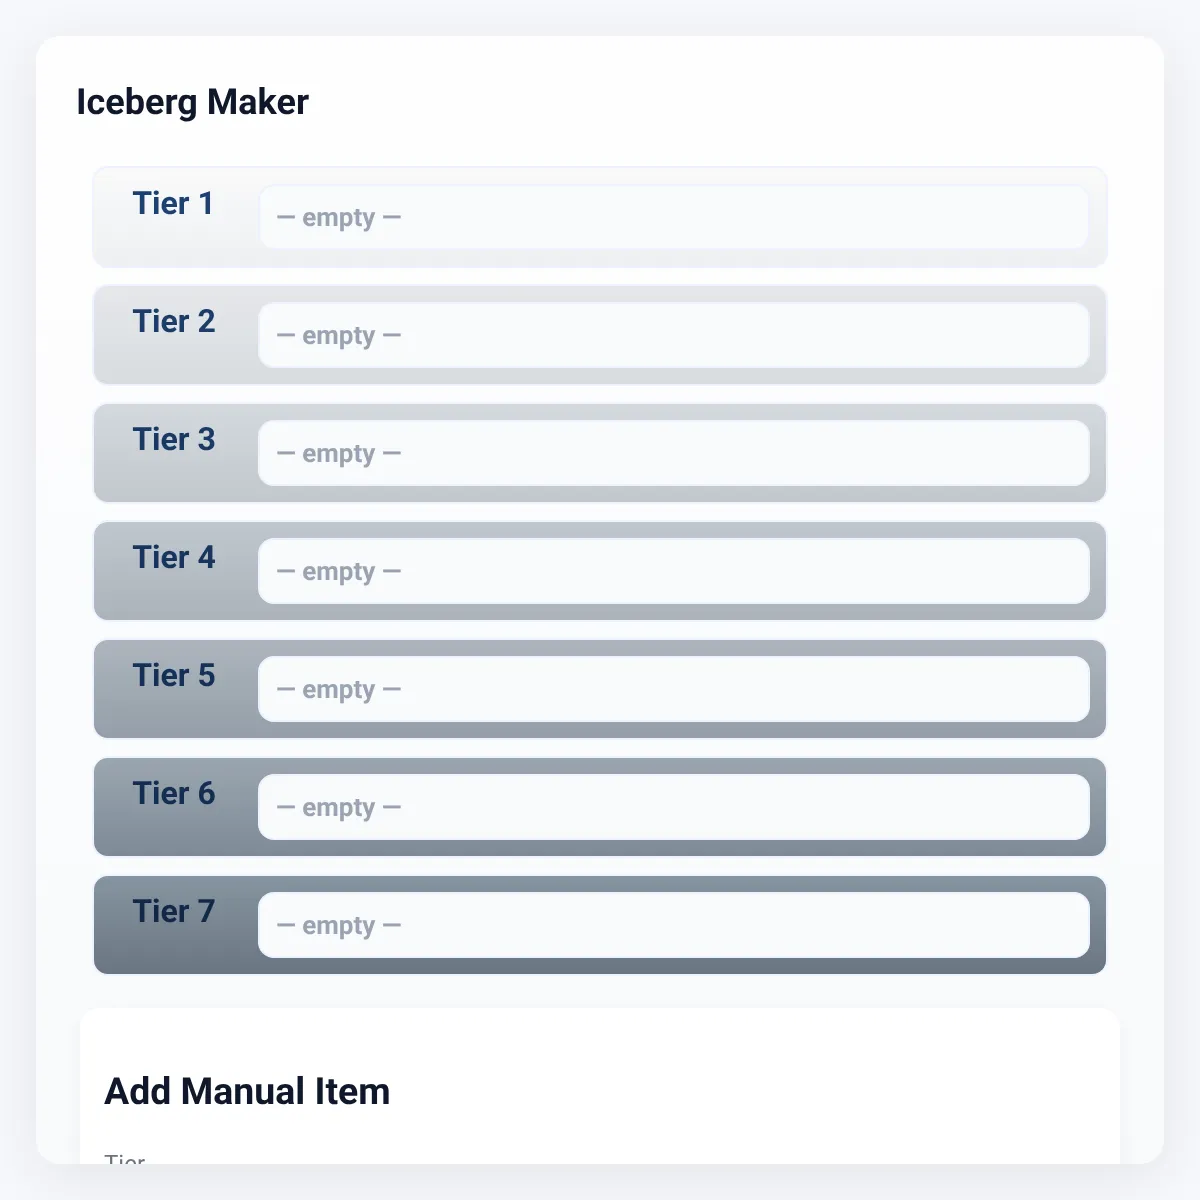Click the Tier 3 label text
Viewport: 1200px width, 1200px height.
[x=174, y=440]
